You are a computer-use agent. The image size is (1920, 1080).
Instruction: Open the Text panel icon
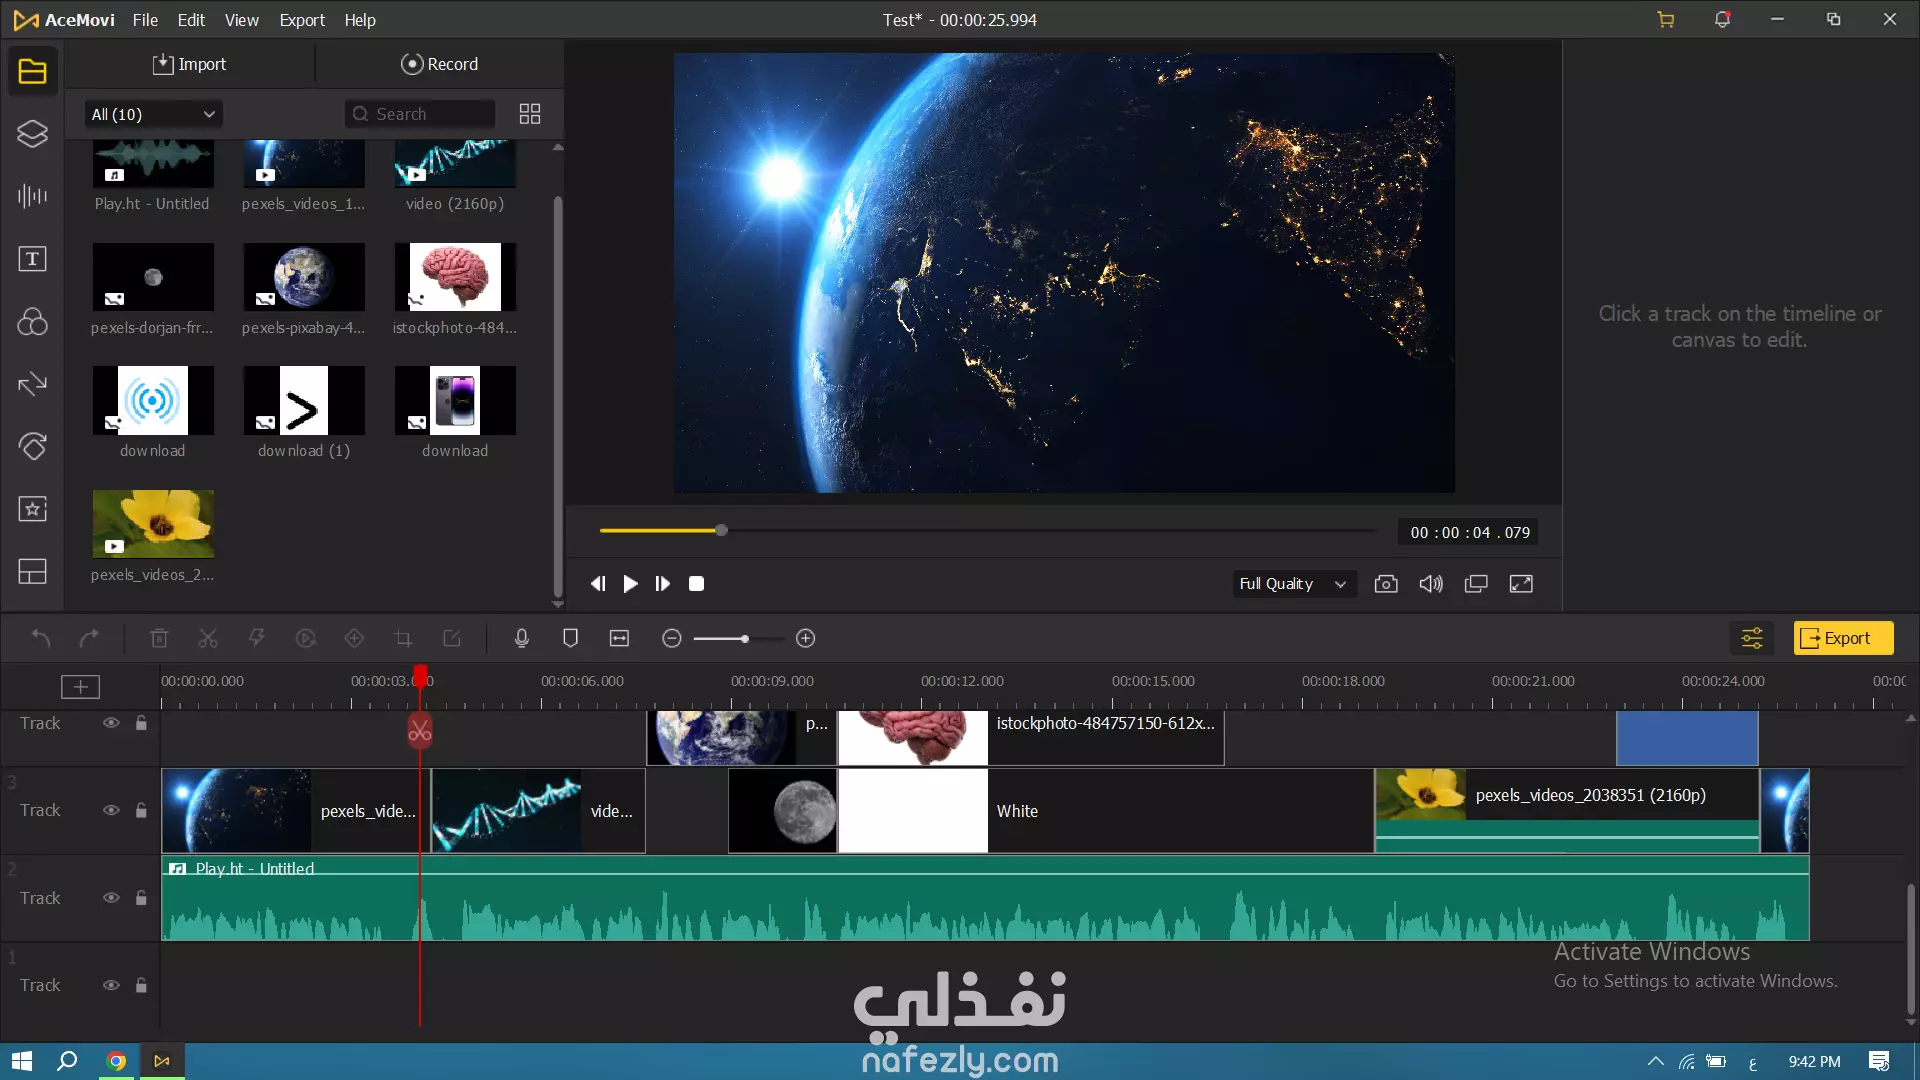pos(32,259)
